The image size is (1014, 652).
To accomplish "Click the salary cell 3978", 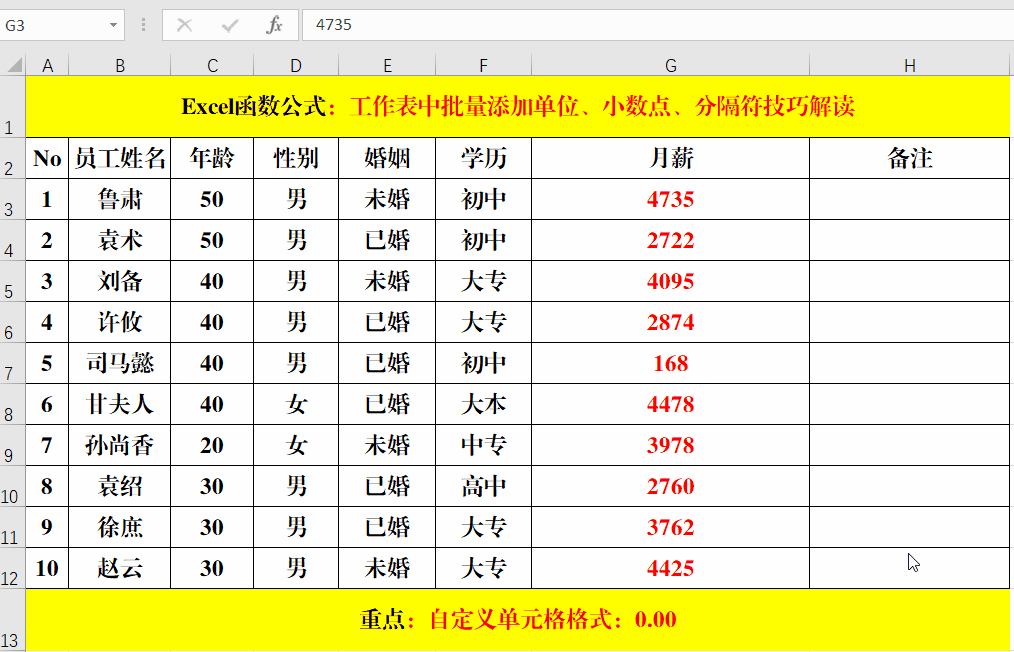I will coord(670,445).
